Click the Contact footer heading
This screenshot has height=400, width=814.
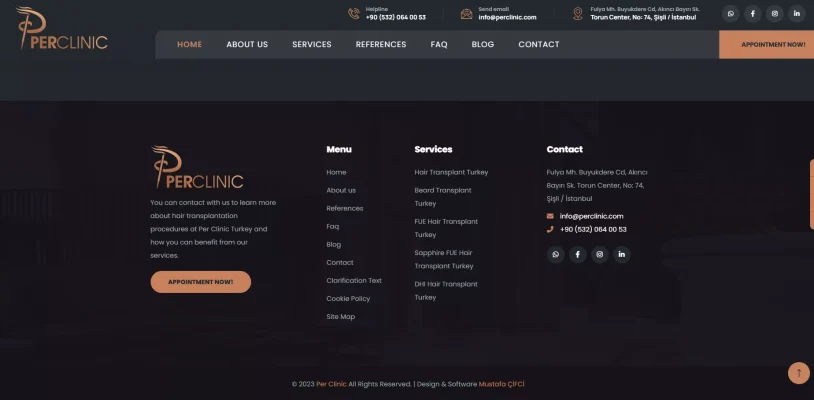[x=564, y=149]
